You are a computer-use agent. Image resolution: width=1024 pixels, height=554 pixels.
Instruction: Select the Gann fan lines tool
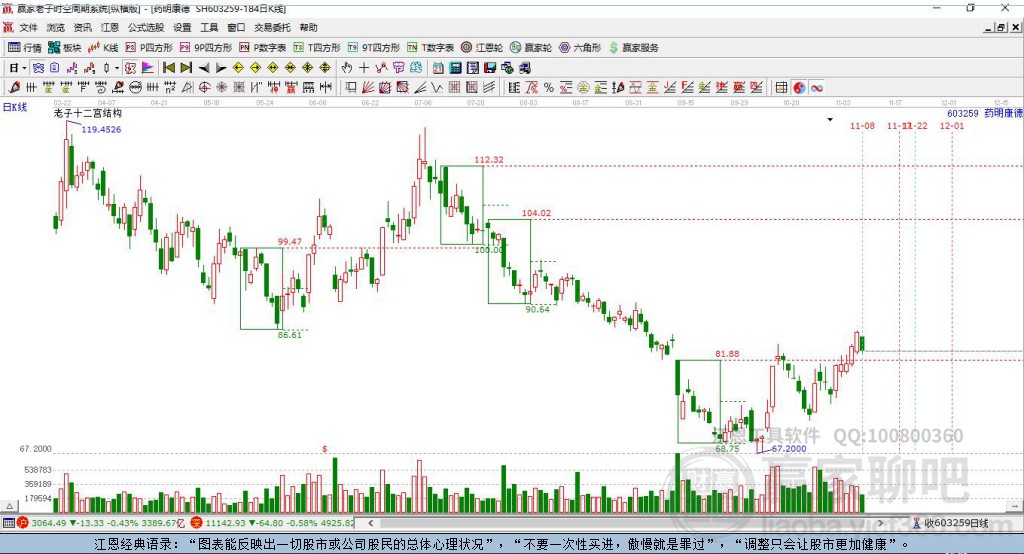[368, 88]
